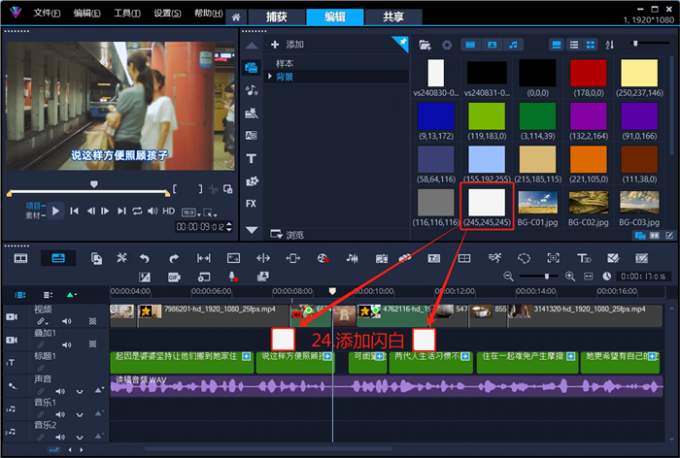The width and height of the screenshot is (680, 458).
Task: Toggle HD preview mode
Action: click(168, 211)
